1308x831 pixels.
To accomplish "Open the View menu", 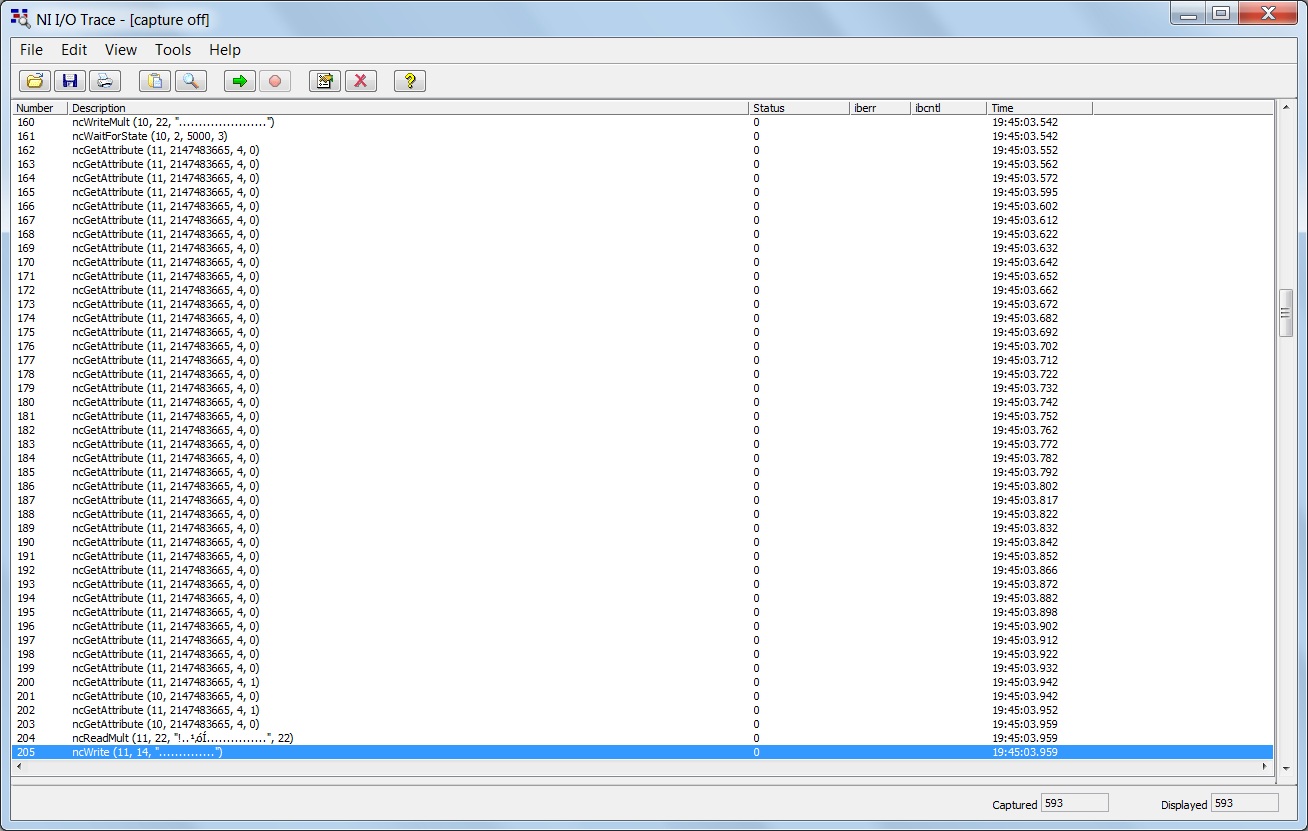I will [x=121, y=50].
